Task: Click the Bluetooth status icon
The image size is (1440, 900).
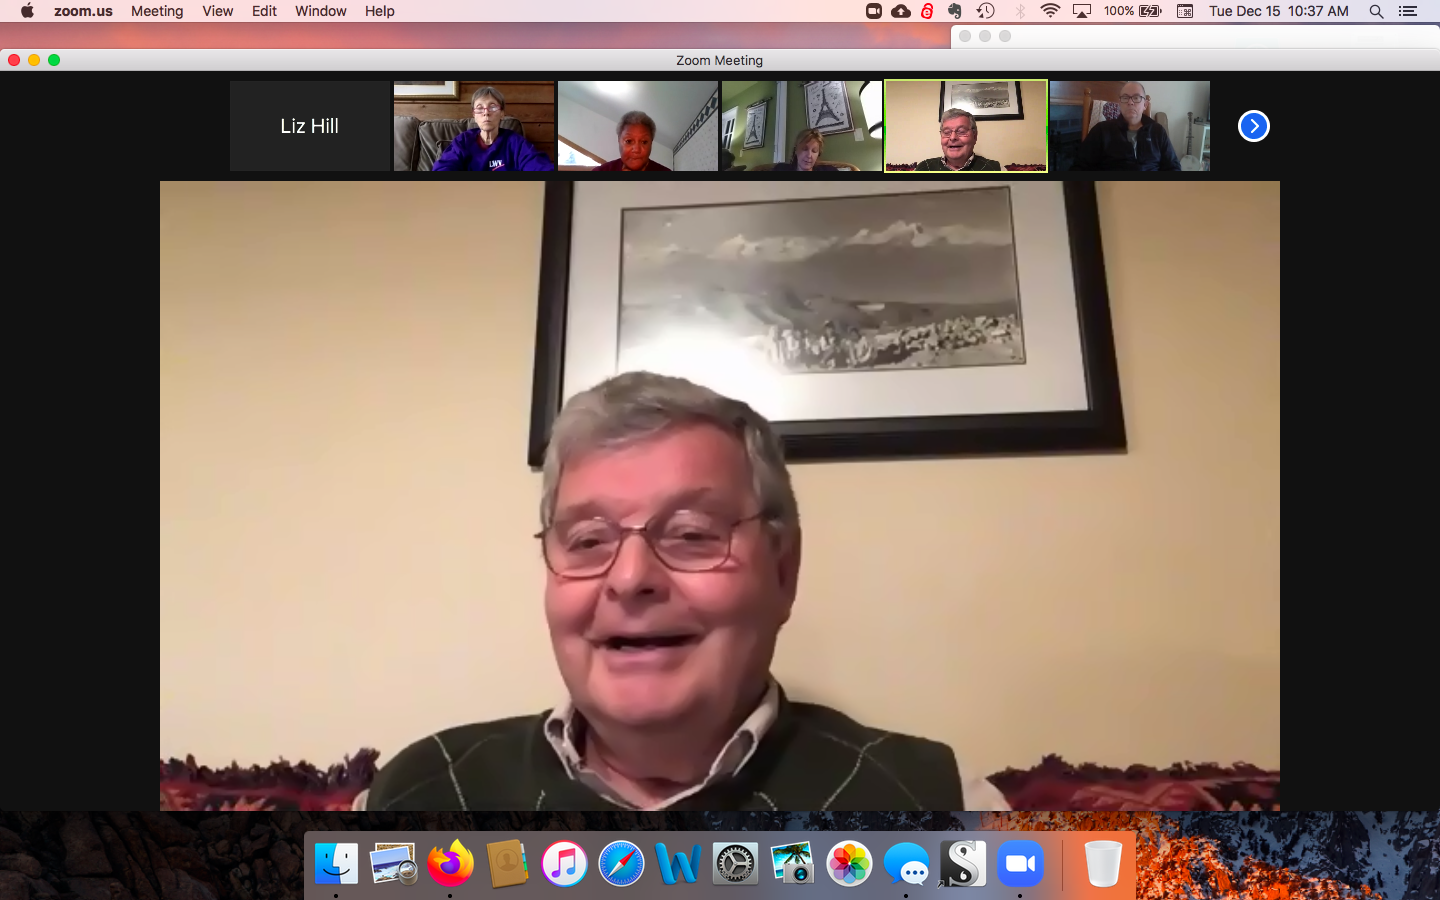Action: pyautogui.click(x=1020, y=11)
